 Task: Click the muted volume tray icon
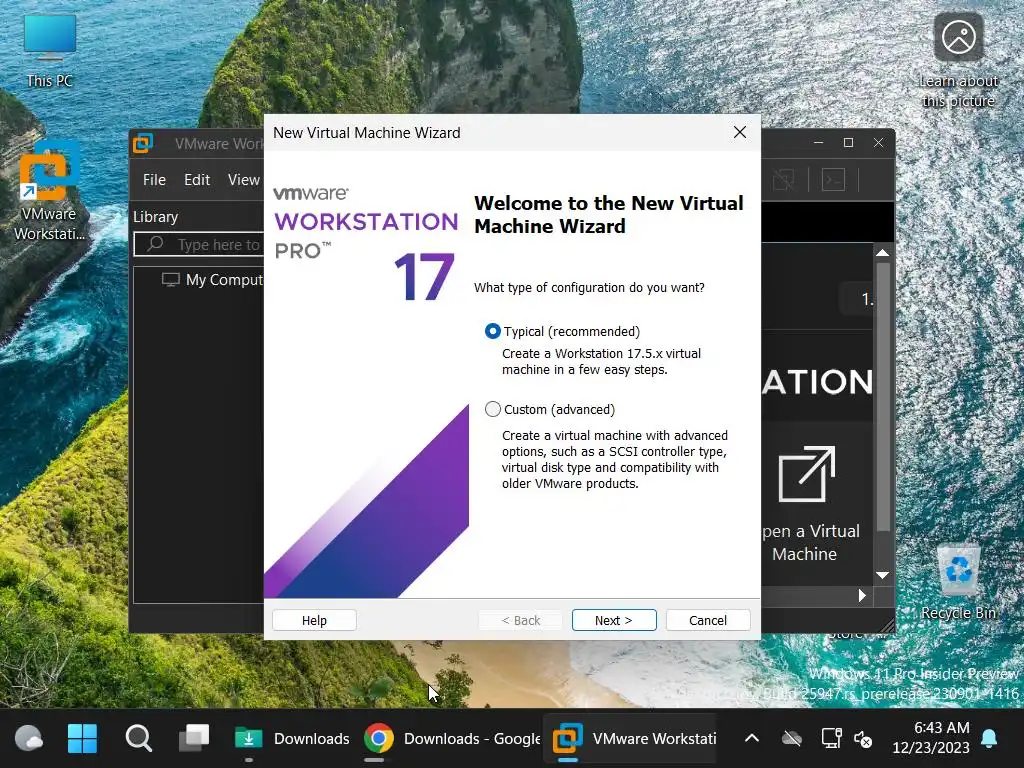(x=863, y=739)
